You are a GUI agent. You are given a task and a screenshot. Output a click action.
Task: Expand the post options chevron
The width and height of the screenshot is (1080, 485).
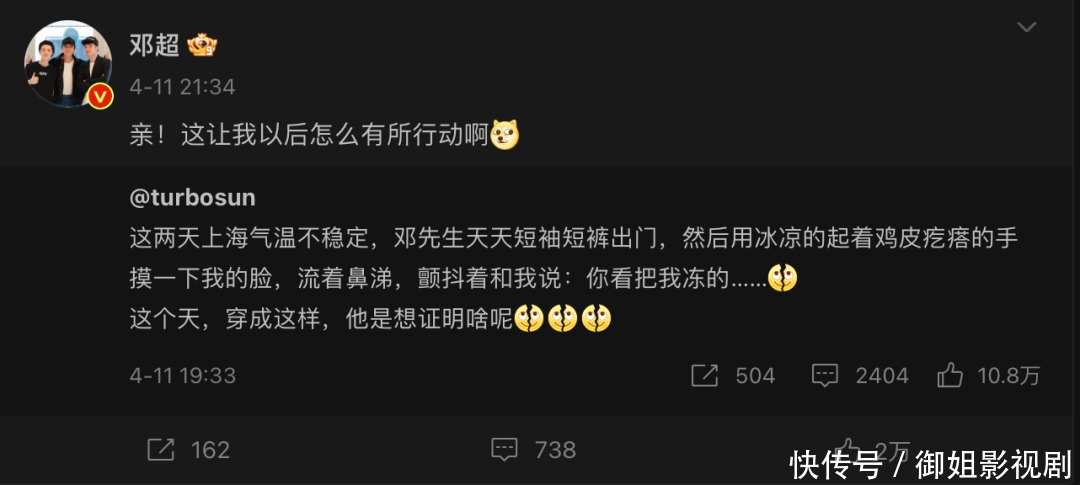click(1027, 27)
